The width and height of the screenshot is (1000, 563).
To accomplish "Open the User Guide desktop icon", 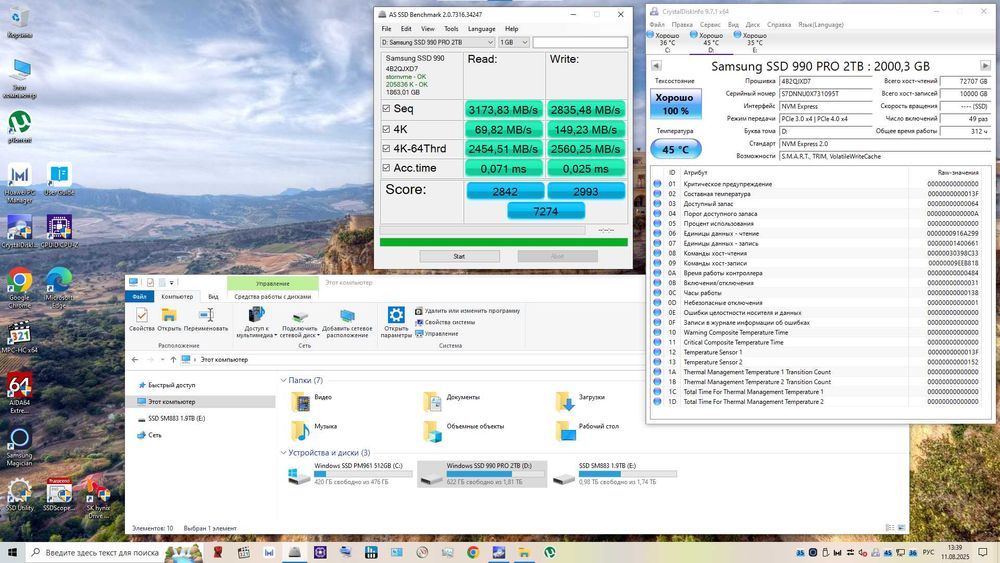I will (x=59, y=179).
